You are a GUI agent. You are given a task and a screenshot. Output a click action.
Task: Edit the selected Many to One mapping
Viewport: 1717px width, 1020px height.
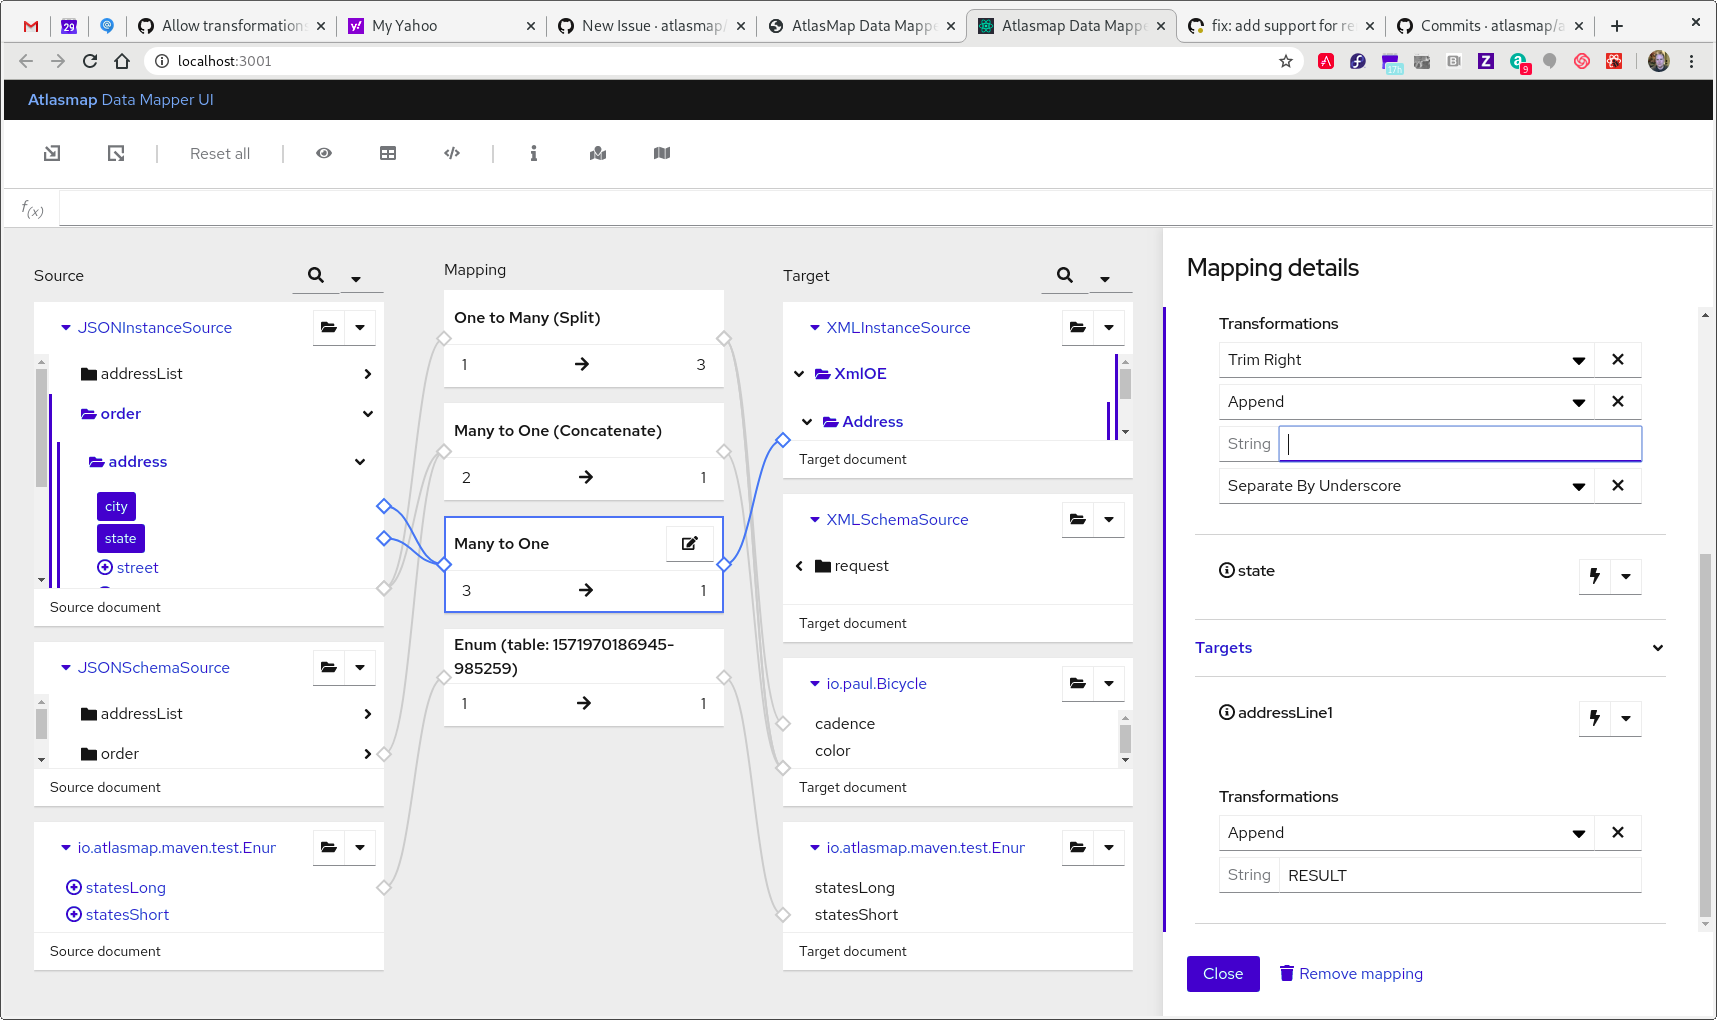(689, 543)
